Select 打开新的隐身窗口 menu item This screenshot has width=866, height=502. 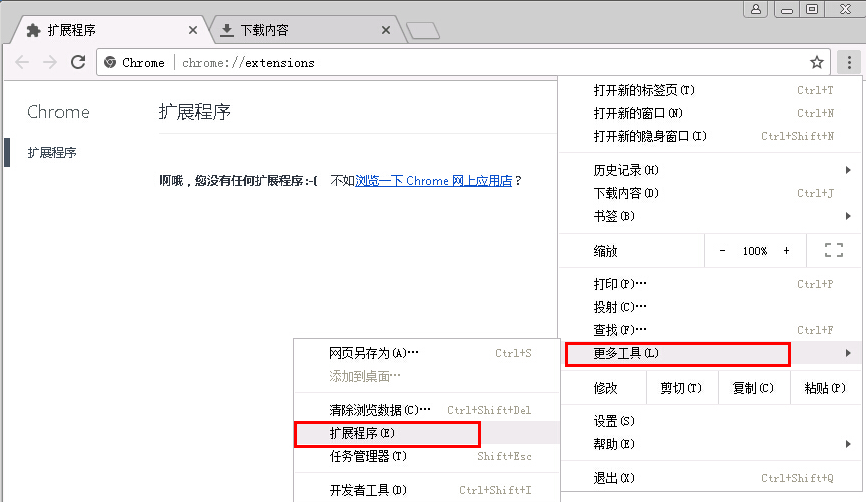coord(710,136)
